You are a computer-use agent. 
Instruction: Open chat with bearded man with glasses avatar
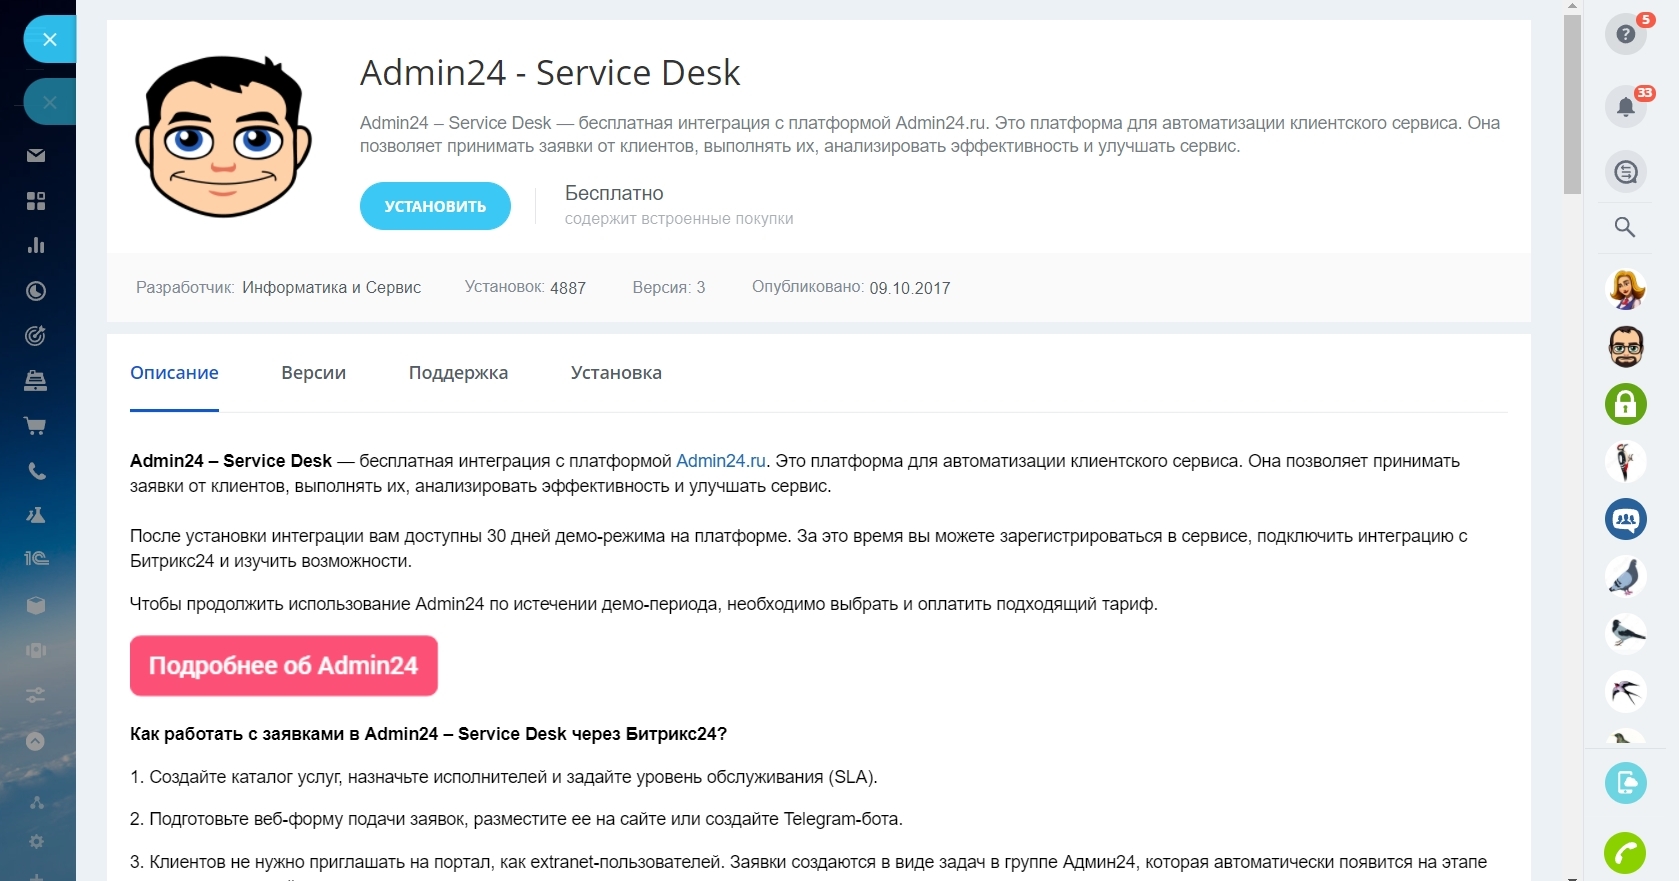tap(1626, 347)
